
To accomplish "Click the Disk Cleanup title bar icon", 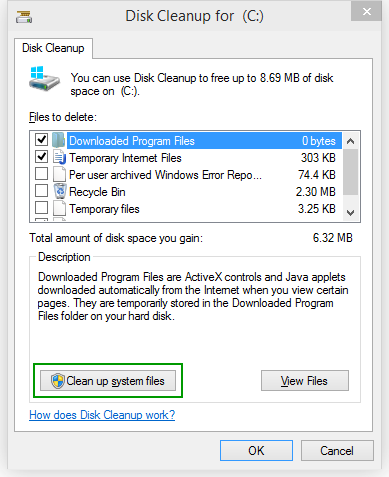I will click(24, 17).
